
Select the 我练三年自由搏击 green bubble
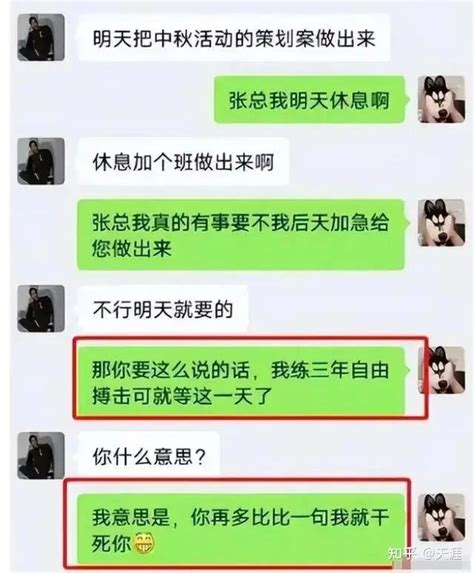242,382
